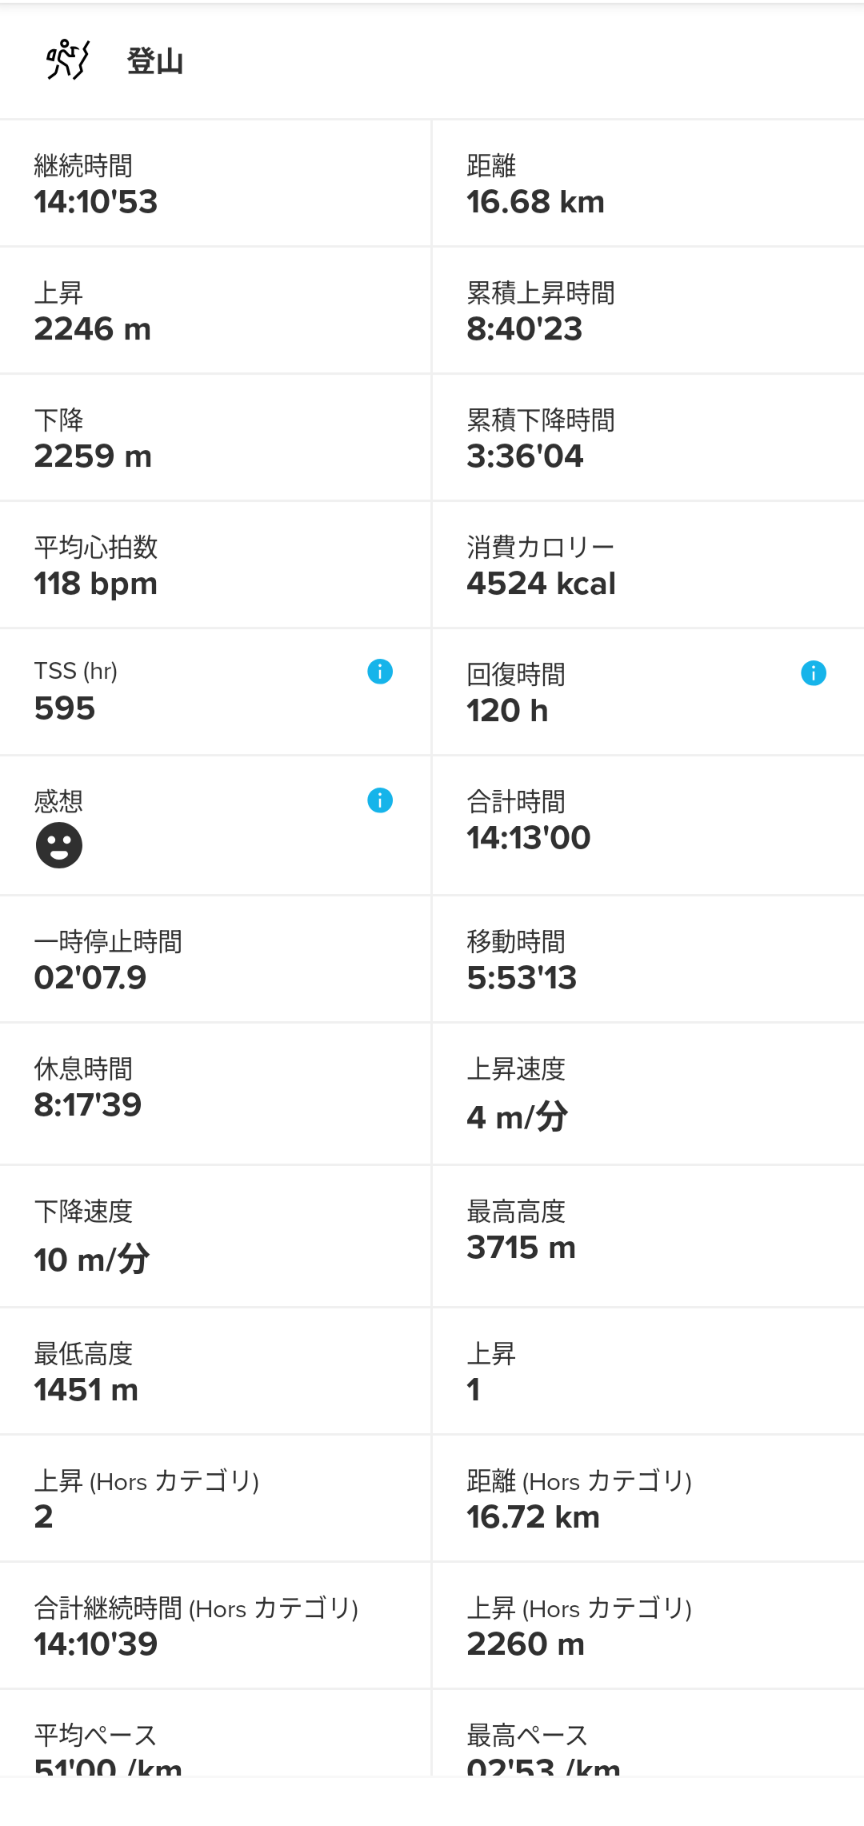Select the 上昇 2246 m value
This screenshot has height=1826, width=864.
(x=93, y=329)
